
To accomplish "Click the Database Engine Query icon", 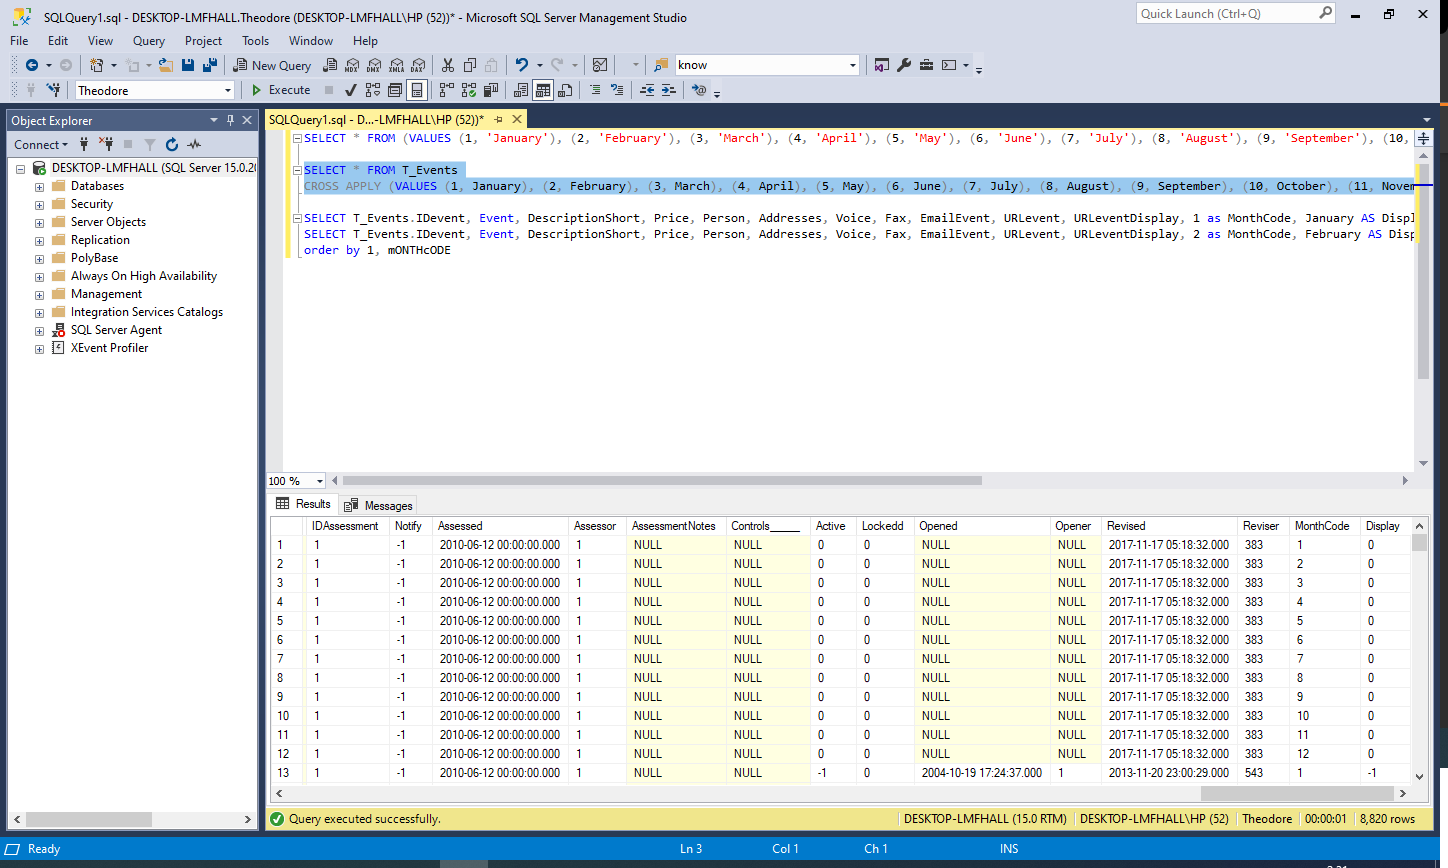I will pos(330,65).
